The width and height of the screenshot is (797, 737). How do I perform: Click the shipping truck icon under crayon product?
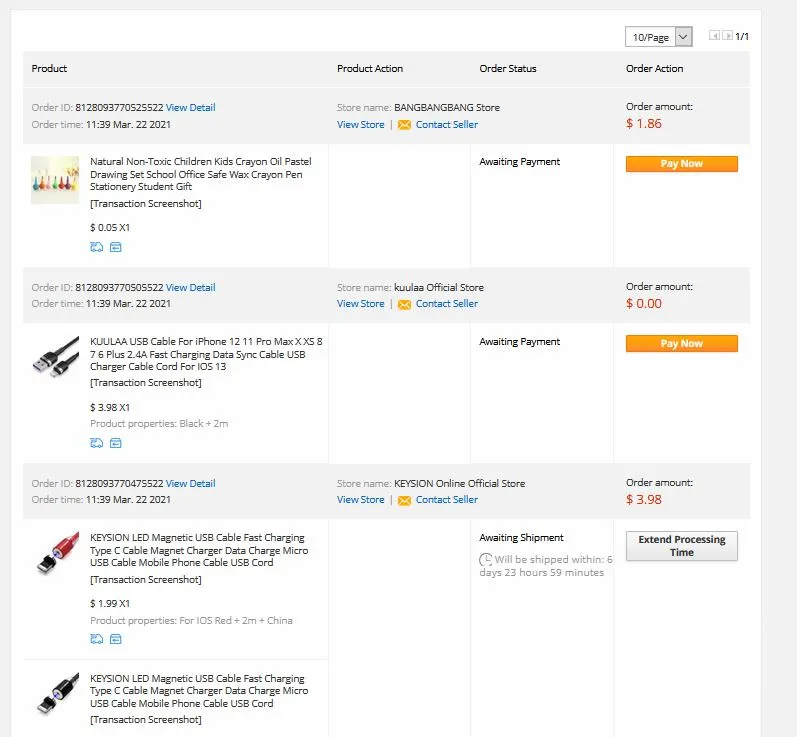[97, 247]
